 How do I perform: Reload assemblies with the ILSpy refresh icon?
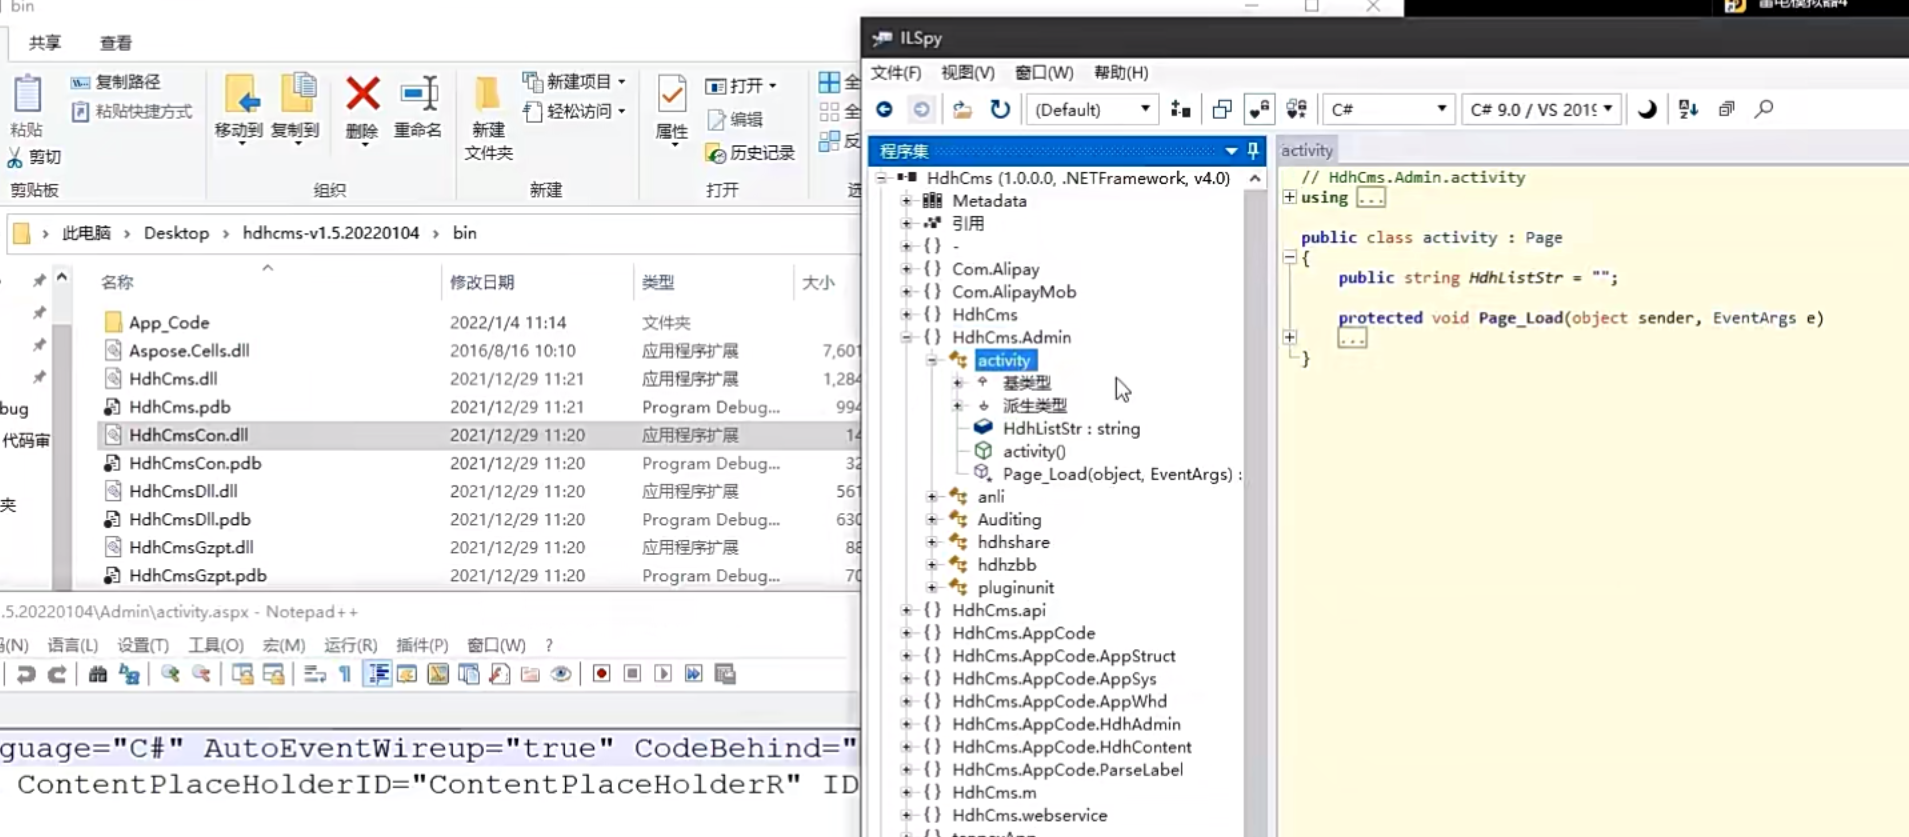pyautogui.click(x=1000, y=109)
